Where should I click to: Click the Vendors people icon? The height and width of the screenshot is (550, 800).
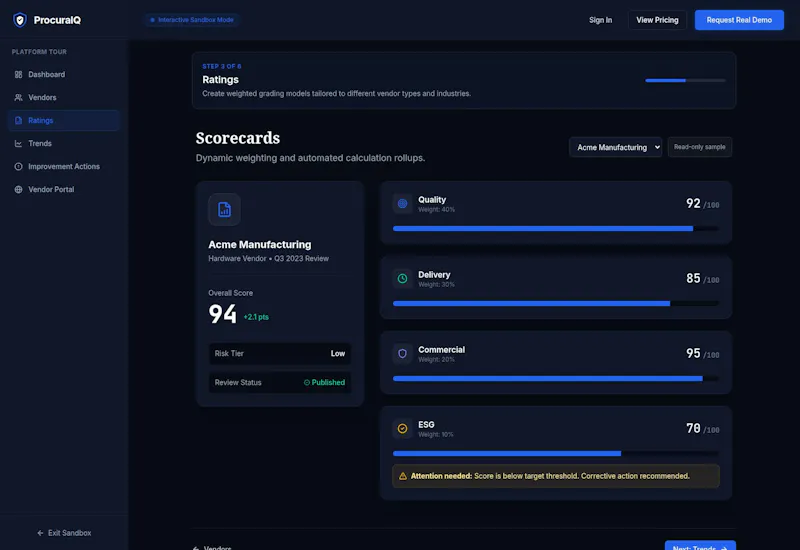[18, 97]
